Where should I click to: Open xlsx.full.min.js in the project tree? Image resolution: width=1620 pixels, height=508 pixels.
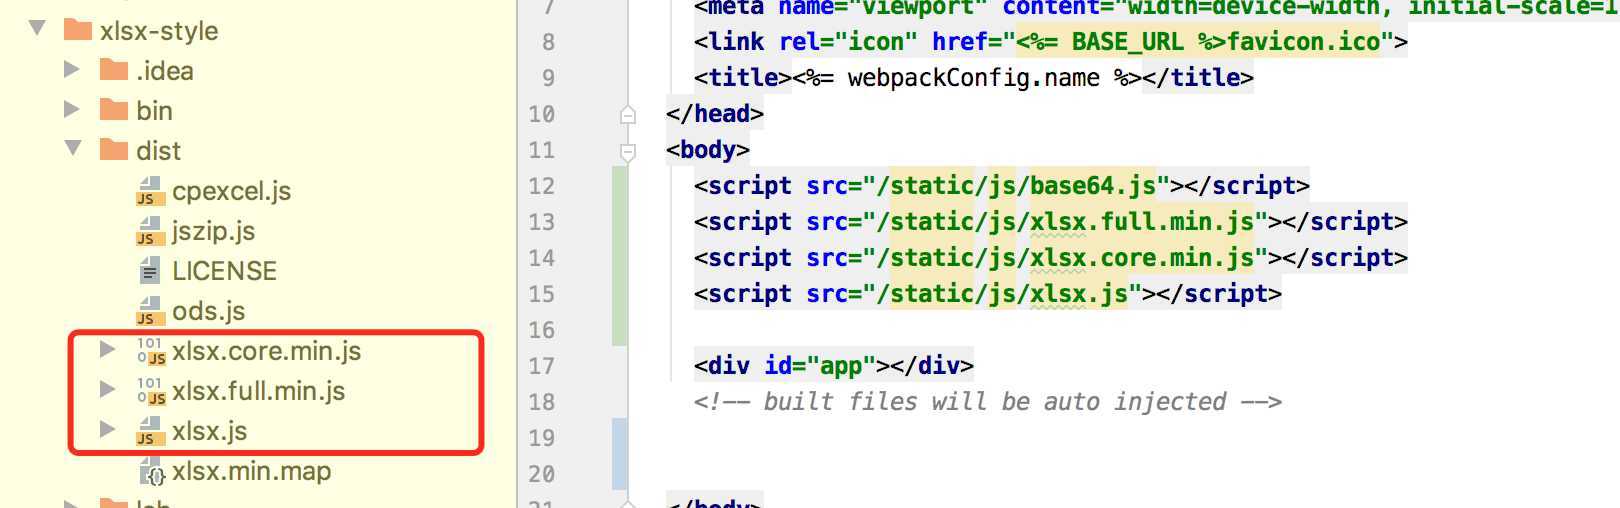[x=258, y=391]
